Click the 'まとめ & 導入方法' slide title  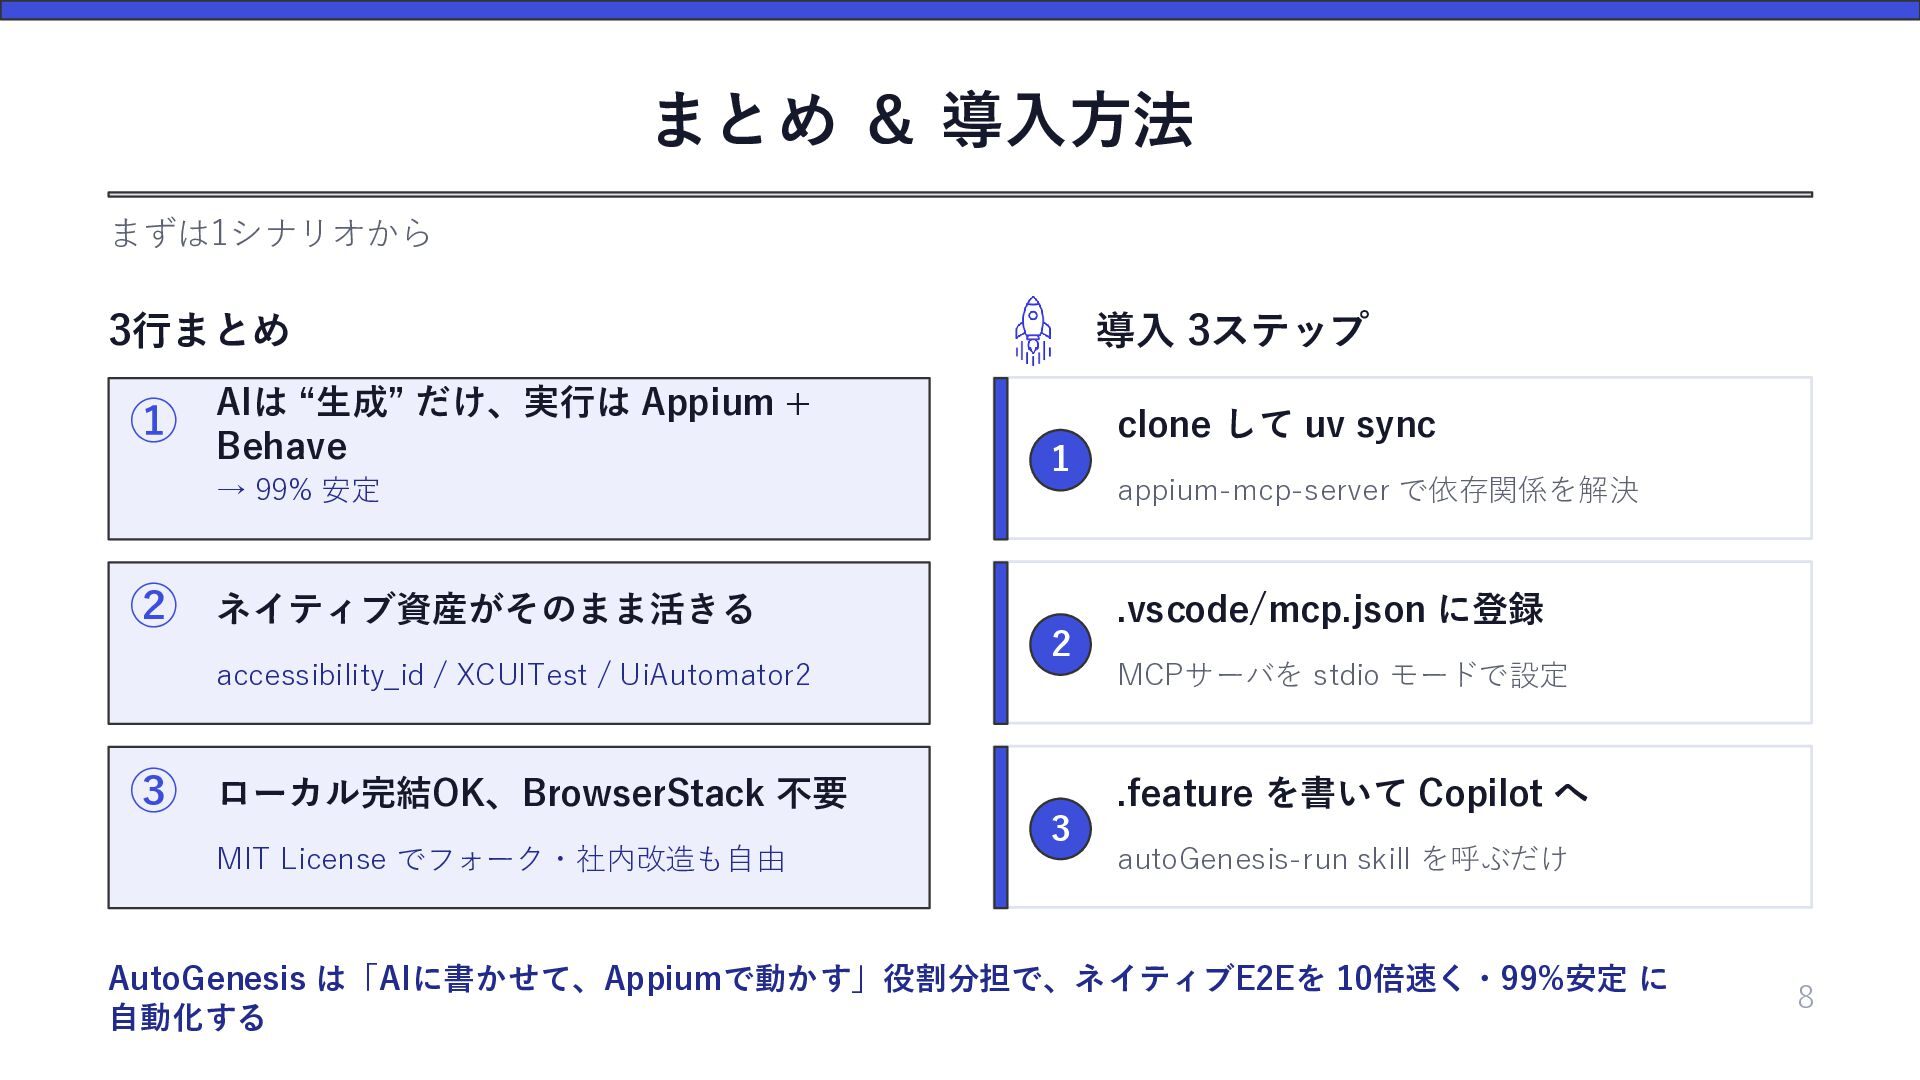coord(923,120)
